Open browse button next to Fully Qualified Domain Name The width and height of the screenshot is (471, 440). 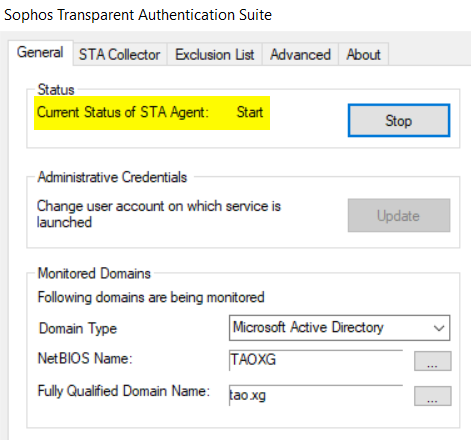point(433,396)
